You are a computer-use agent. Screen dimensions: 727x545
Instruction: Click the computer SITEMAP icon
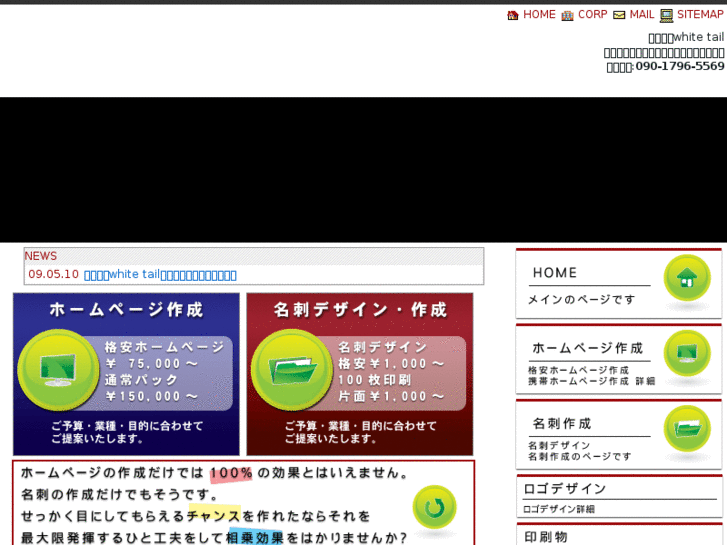pos(667,16)
